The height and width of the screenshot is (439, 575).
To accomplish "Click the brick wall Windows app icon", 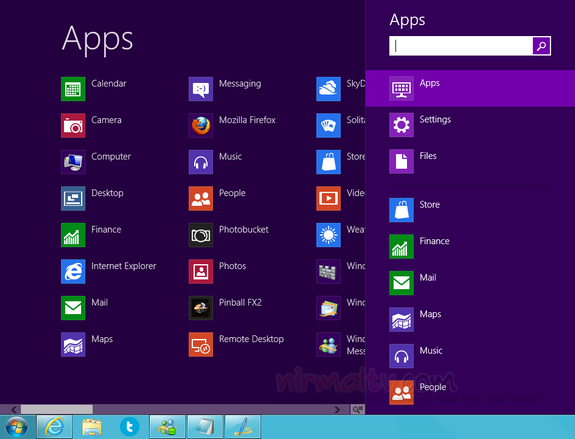I will tap(328, 271).
